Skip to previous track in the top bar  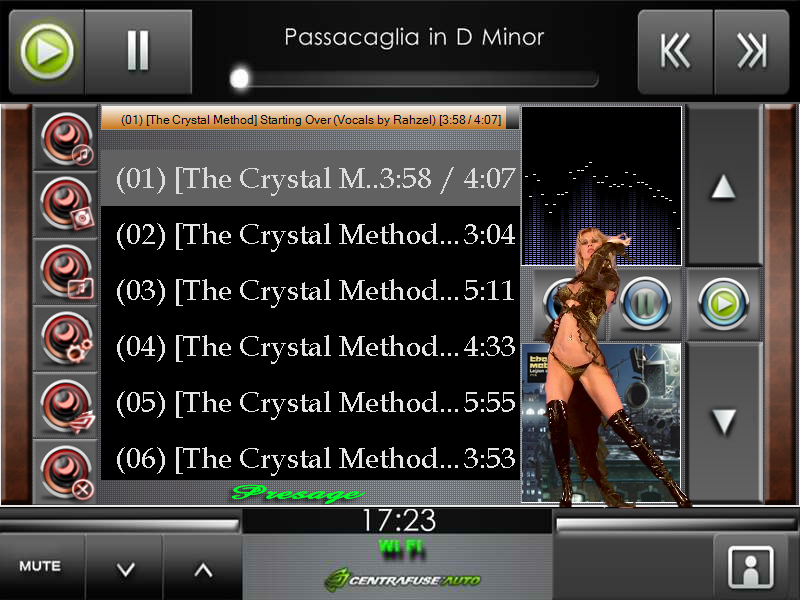pyautogui.click(x=675, y=52)
